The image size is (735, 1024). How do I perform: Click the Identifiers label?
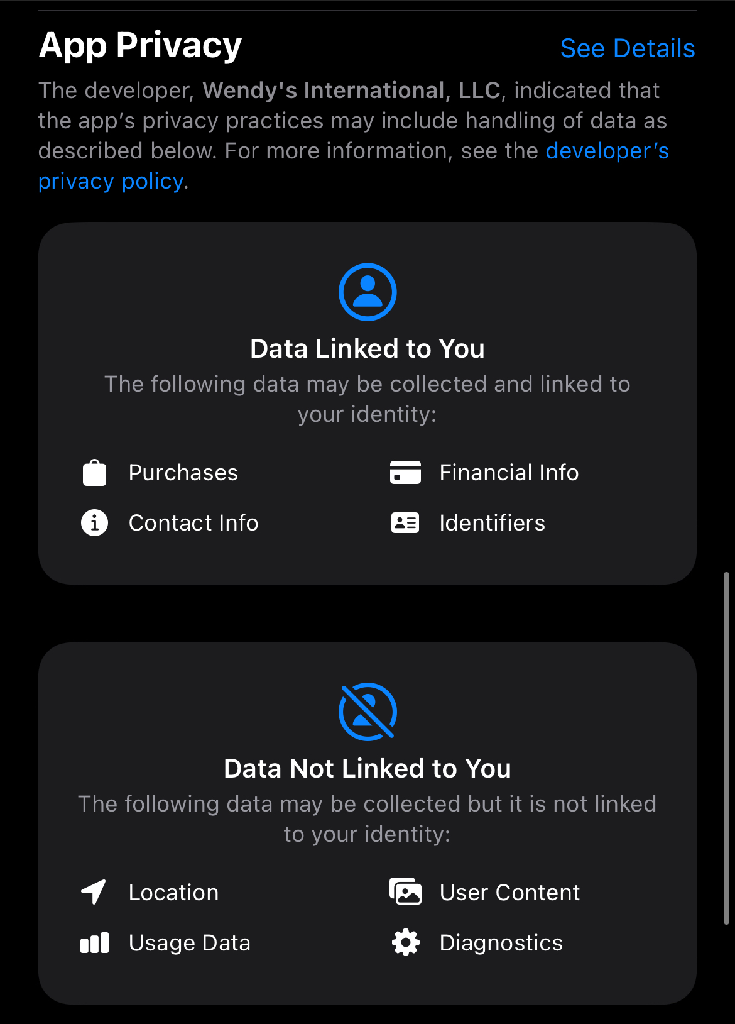pyautogui.click(x=493, y=523)
